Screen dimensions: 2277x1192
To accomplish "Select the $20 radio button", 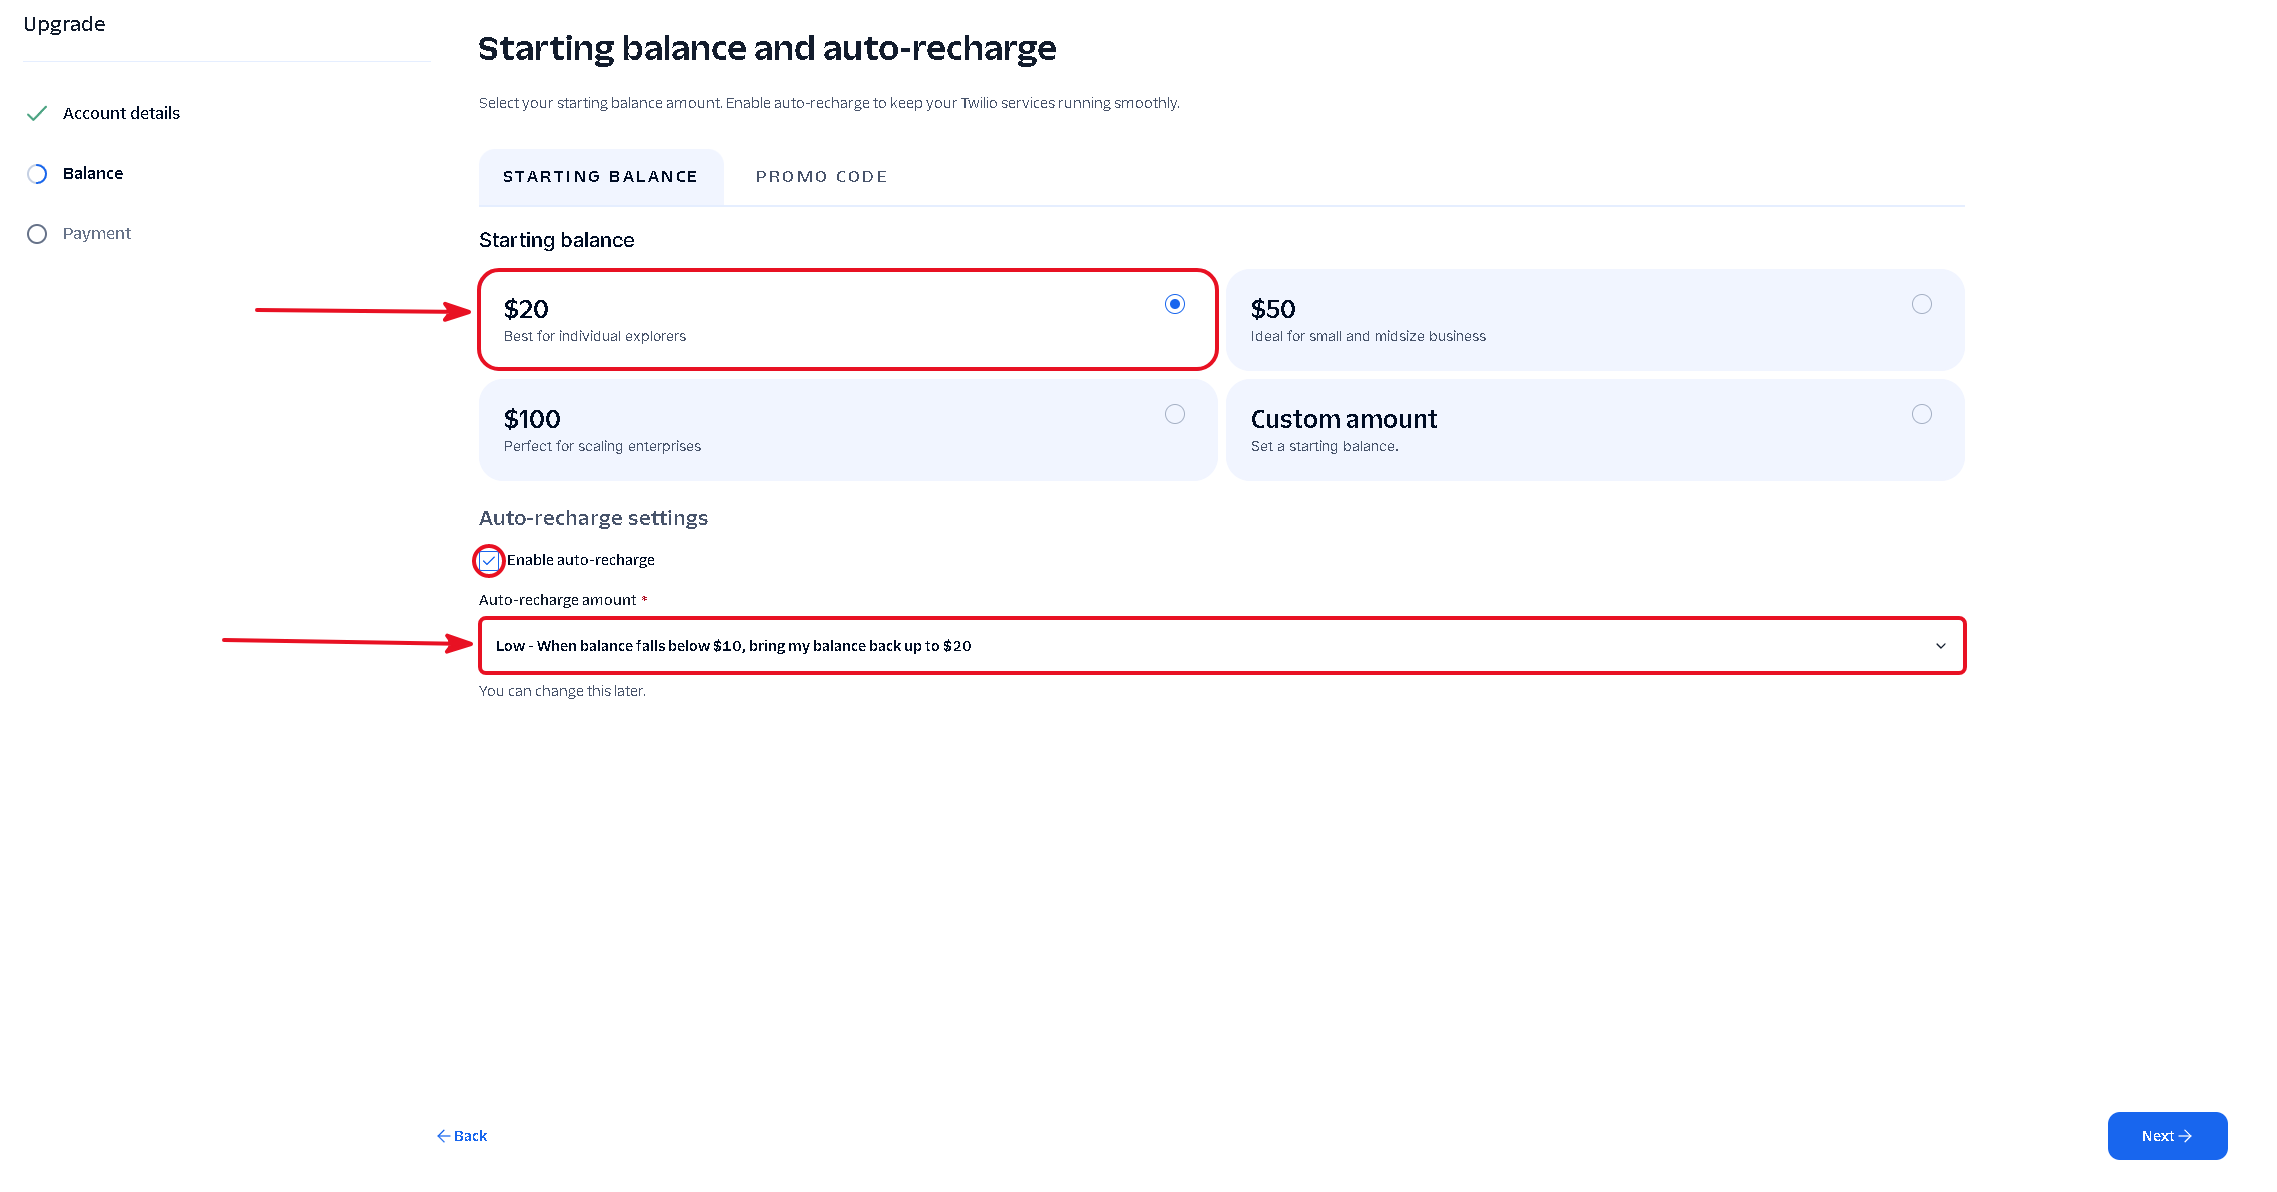I will coord(1175,304).
